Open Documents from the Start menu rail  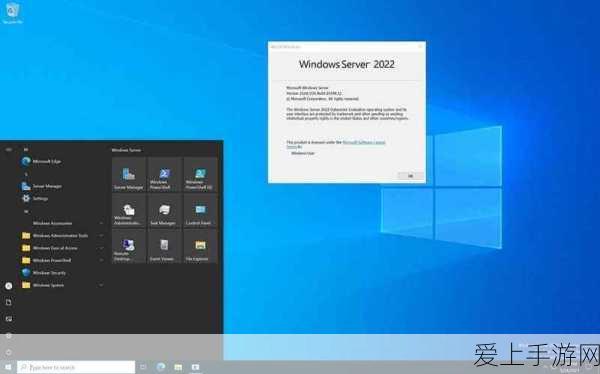(x=8, y=302)
